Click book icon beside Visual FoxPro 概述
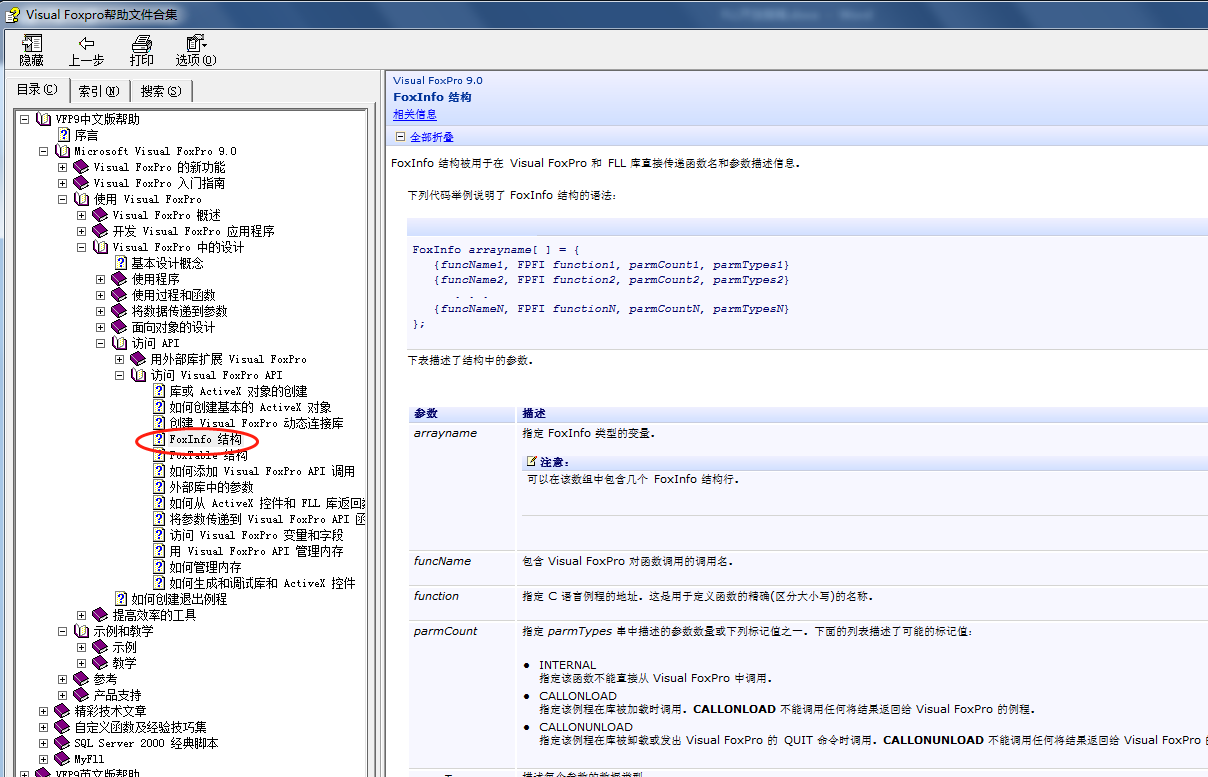Screen dimensions: 1208x777 (100, 215)
